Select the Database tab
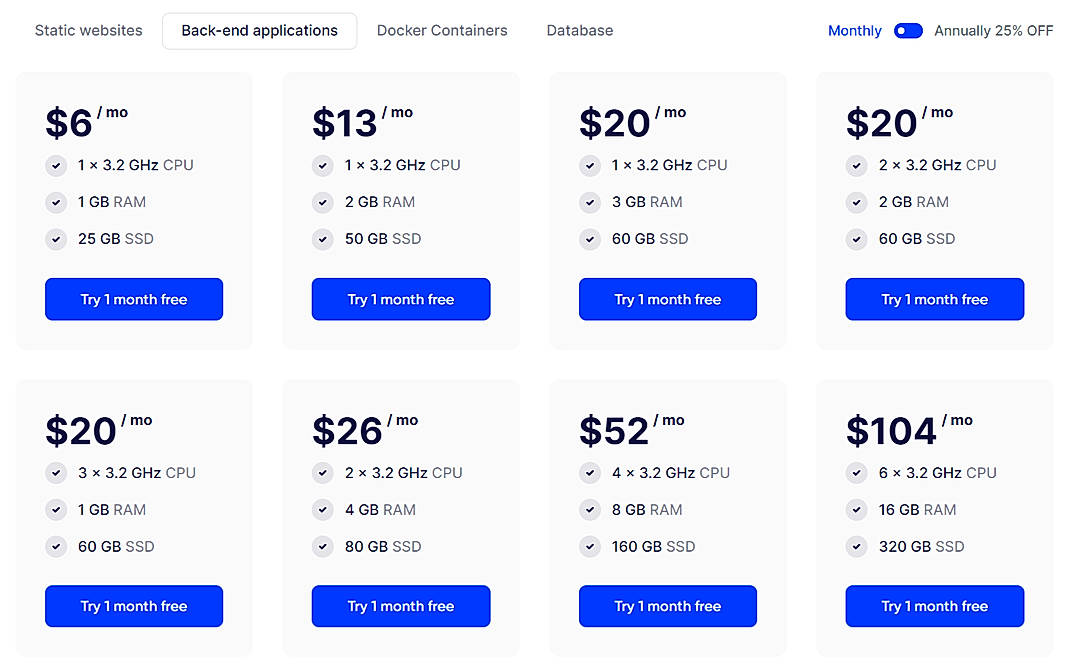Viewport: 1070px width, 669px height. (579, 30)
